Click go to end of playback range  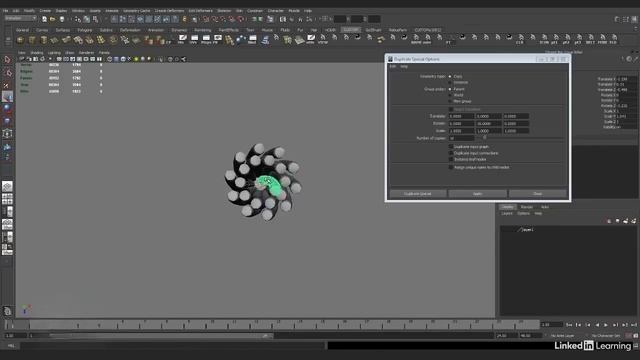tap(634, 325)
